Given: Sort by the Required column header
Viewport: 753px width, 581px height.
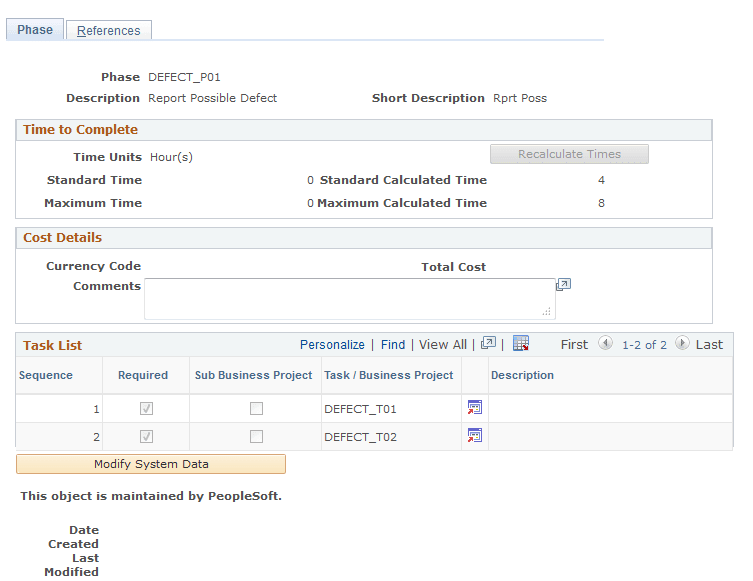Looking at the screenshot, I should tap(143, 375).
